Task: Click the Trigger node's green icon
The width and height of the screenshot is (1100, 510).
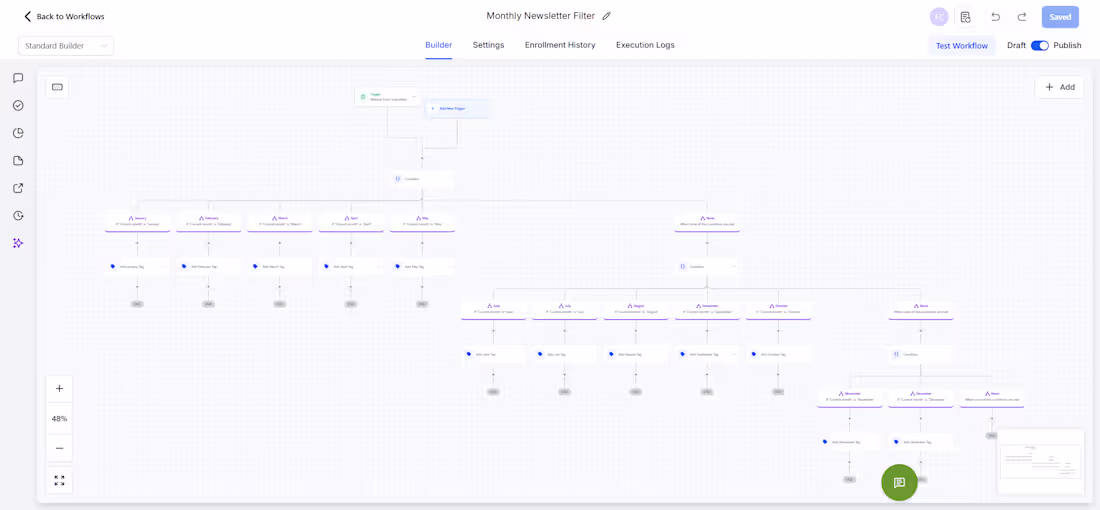Action: pos(363,97)
